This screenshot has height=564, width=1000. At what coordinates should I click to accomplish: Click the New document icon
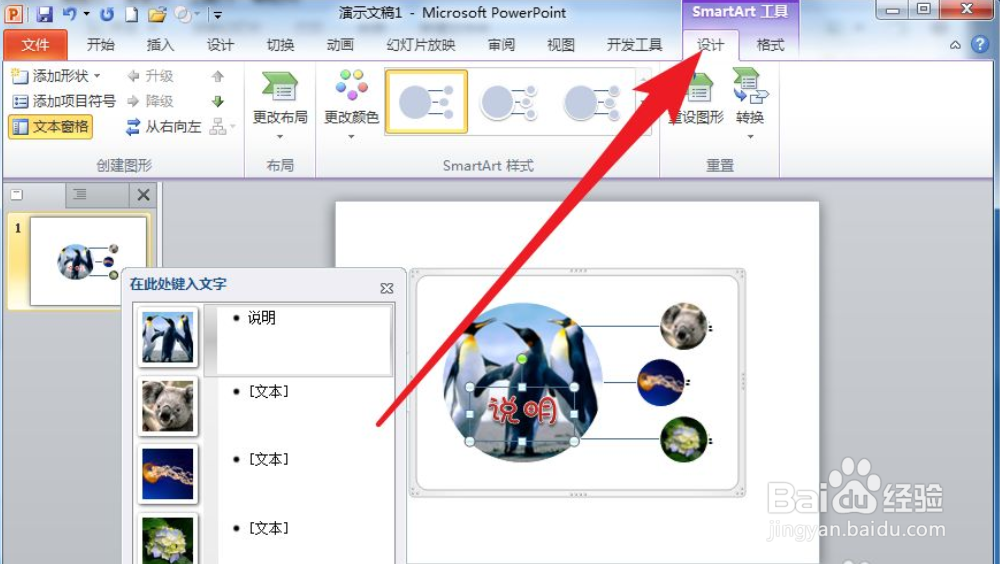pyautogui.click(x=131, y=13)
